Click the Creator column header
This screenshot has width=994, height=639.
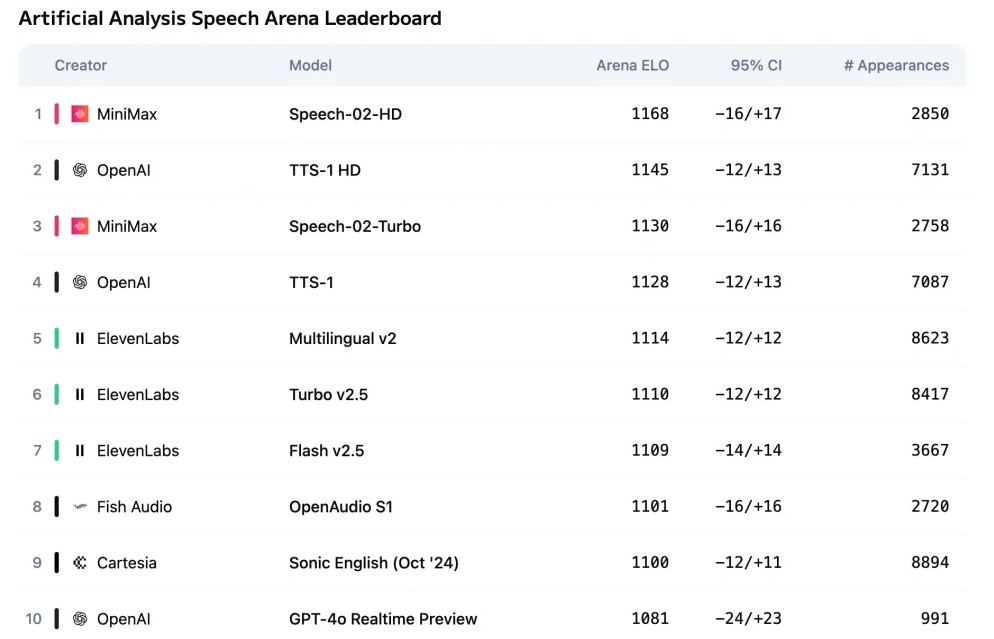(x=81, y=66)
